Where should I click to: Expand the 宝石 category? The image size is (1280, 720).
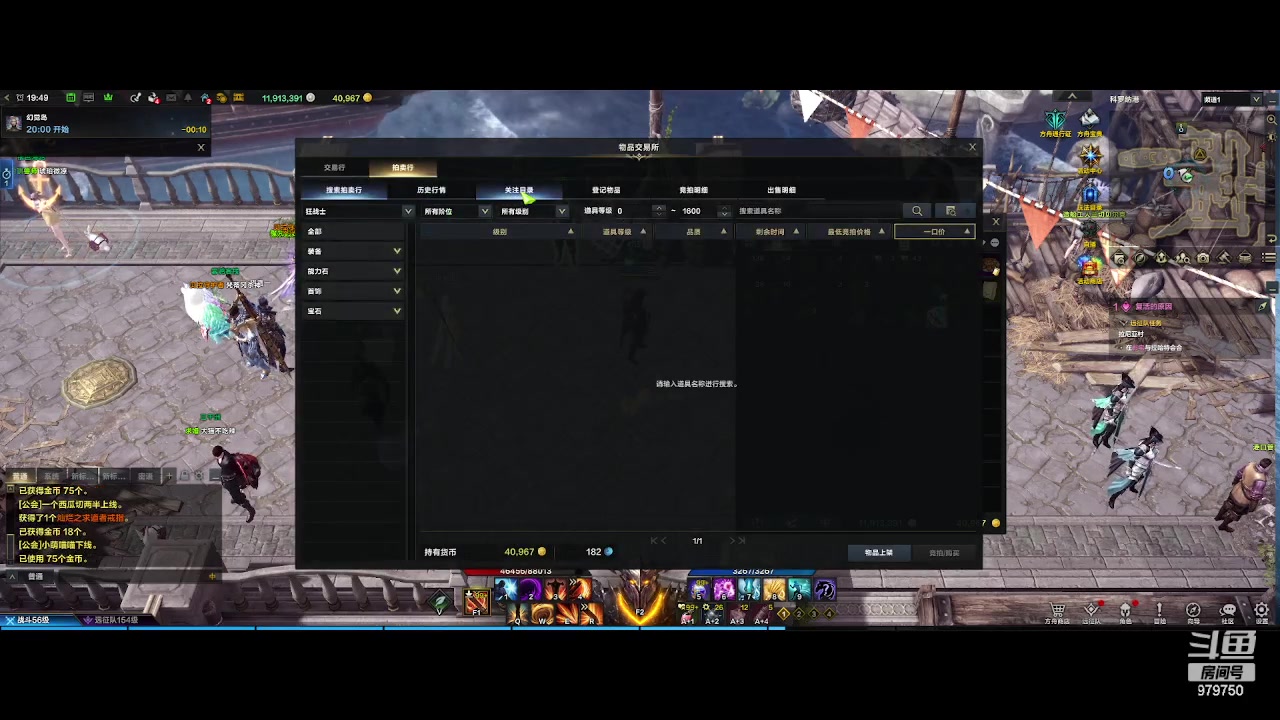pos(353,311)
